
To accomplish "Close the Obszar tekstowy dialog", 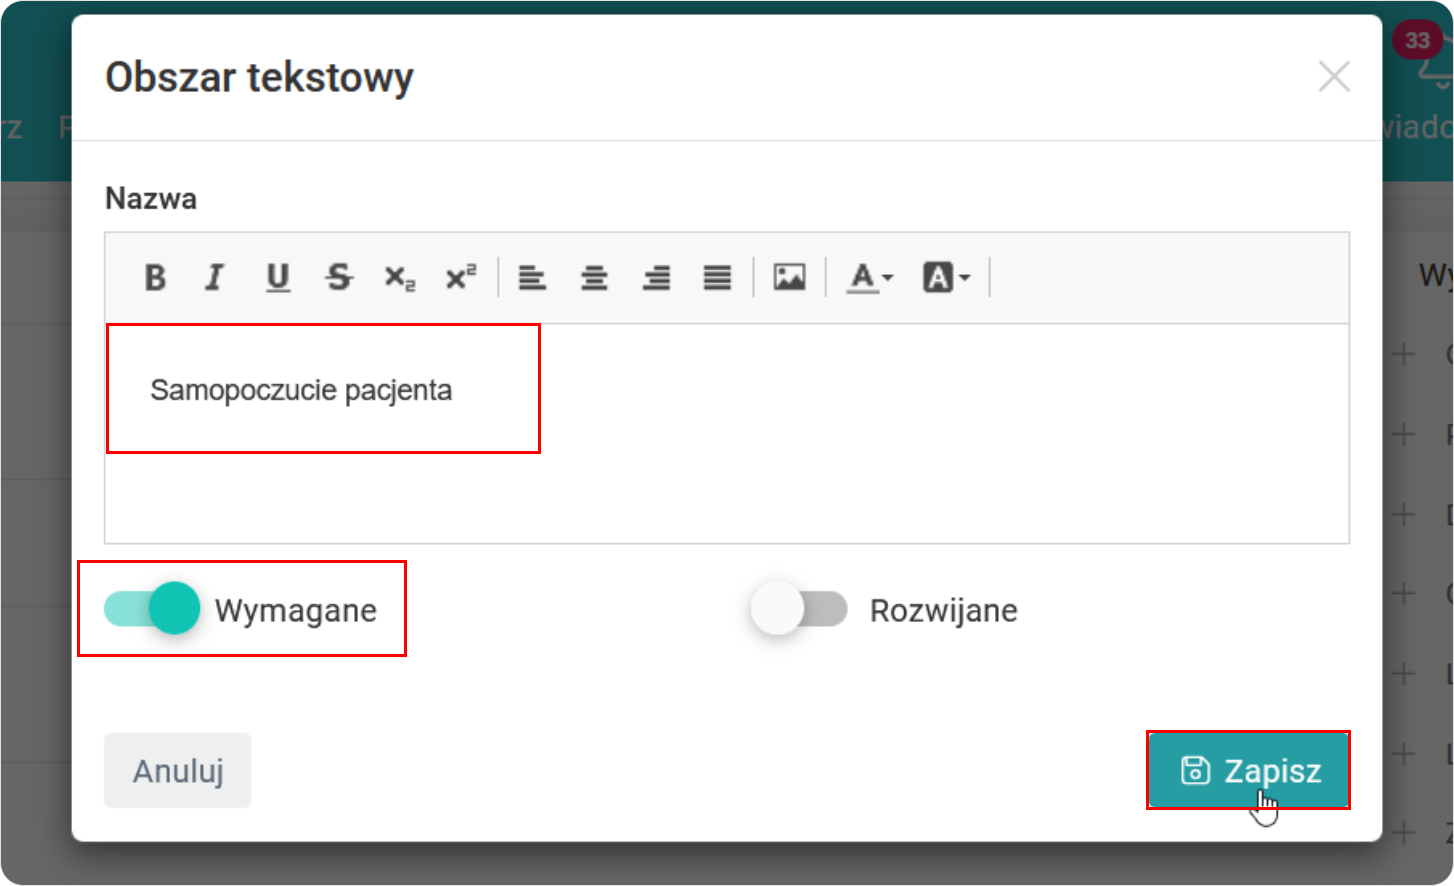I will coord(1334,76).
